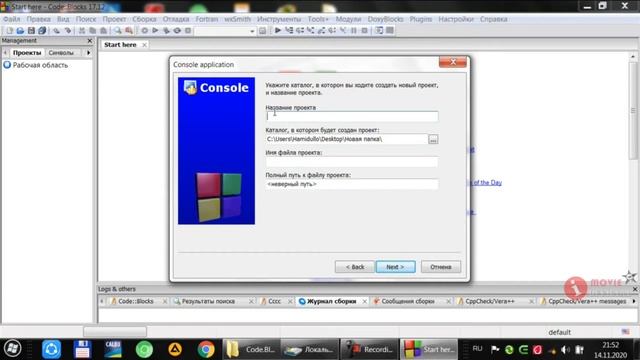This screenshot has height=360, width=640.
Task: Click the Abort build toolbar icon
Action: click(188, 31)
